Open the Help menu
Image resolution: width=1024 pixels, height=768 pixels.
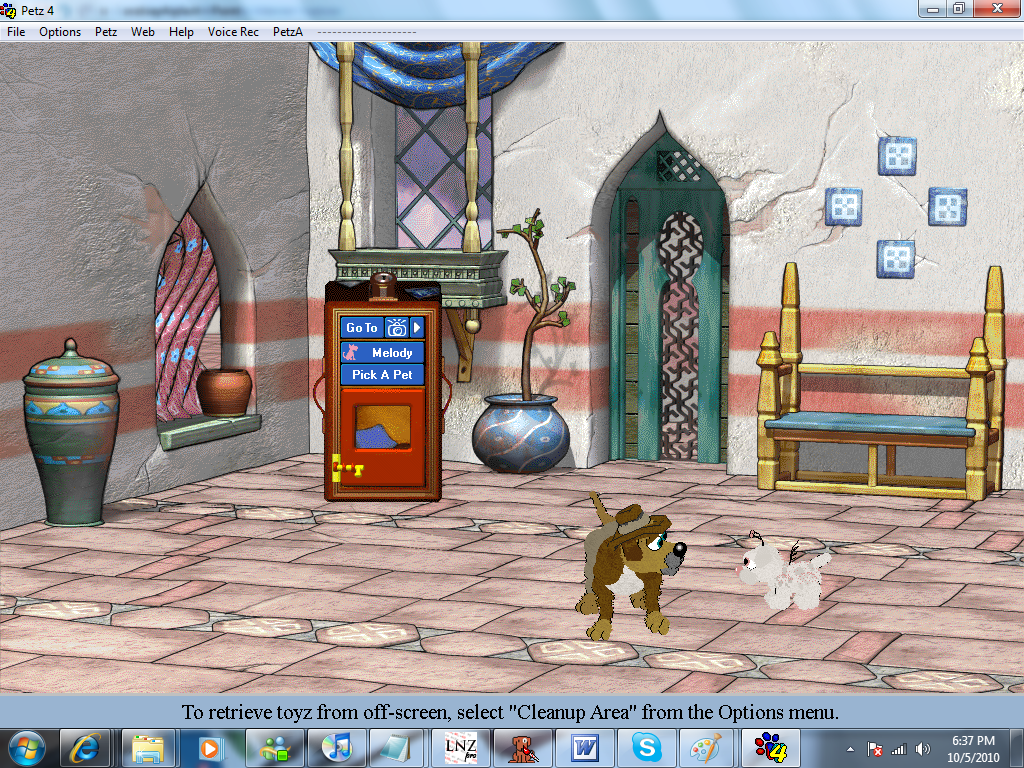click(181, 32)
